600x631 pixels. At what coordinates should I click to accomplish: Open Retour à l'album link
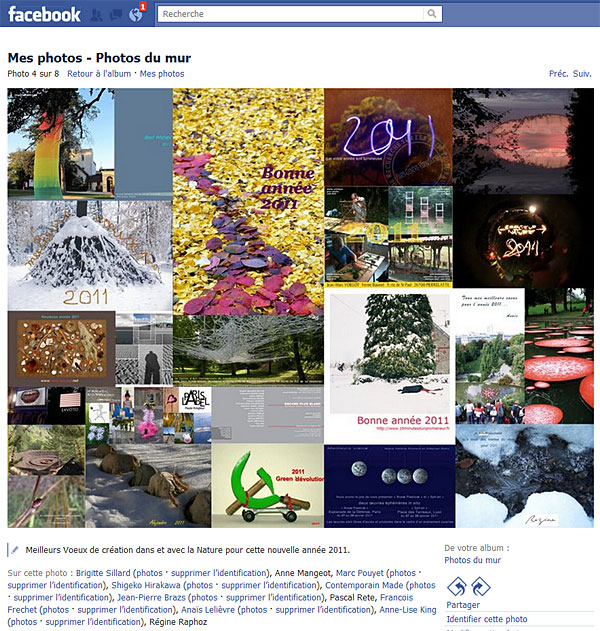[99, 74]
